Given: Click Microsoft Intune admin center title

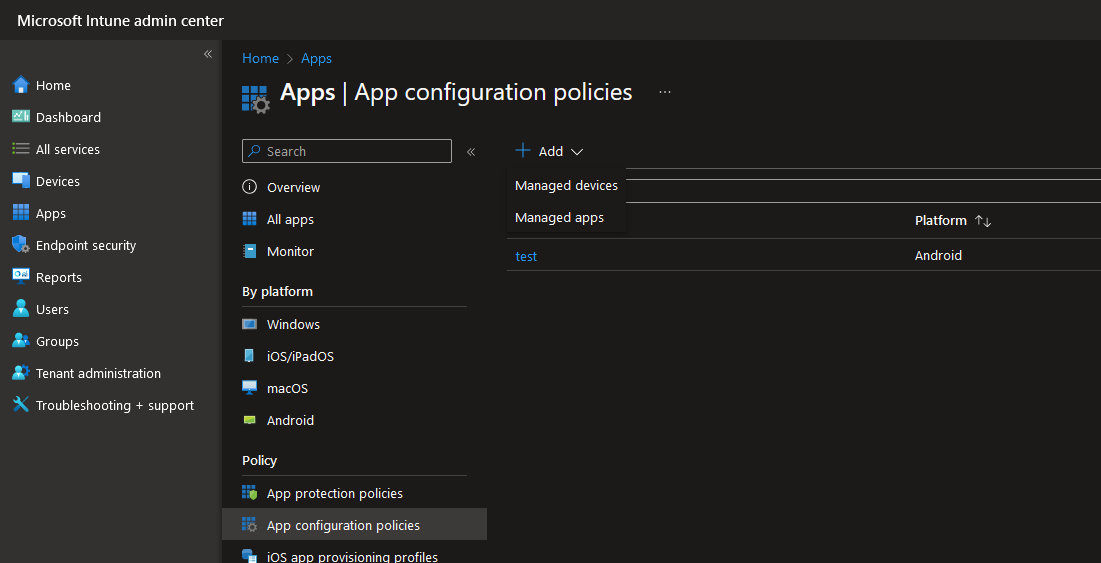Looking at the screenshot, I should (121, 20).
